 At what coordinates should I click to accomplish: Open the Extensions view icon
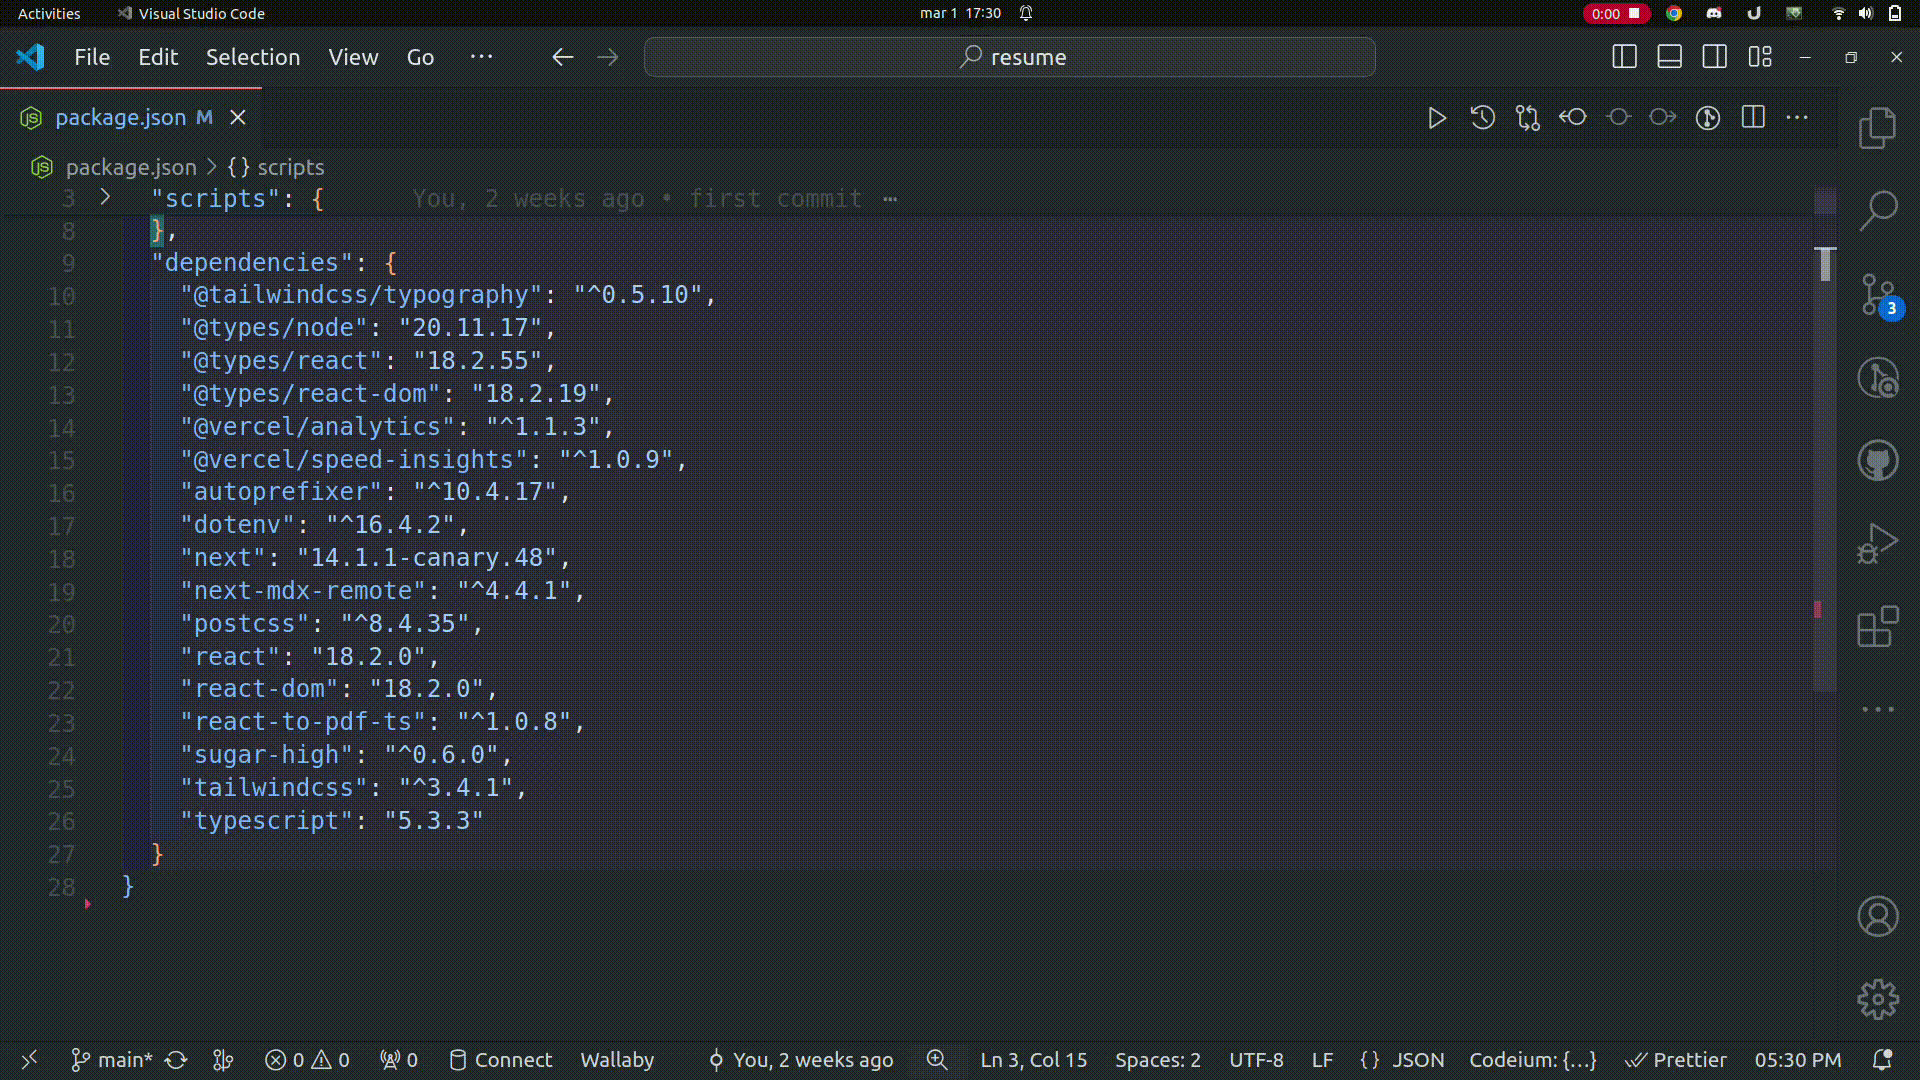click(1878, 627)
